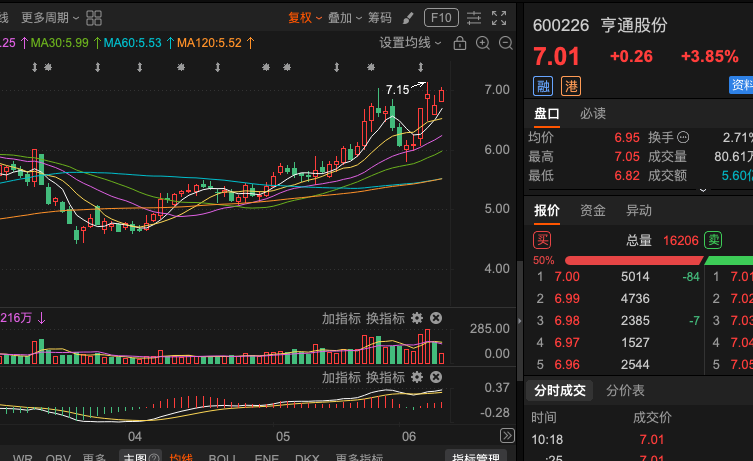Click the stock code 600226
Image resolution: width=753 pixels, height=461 pixels.
561,25
